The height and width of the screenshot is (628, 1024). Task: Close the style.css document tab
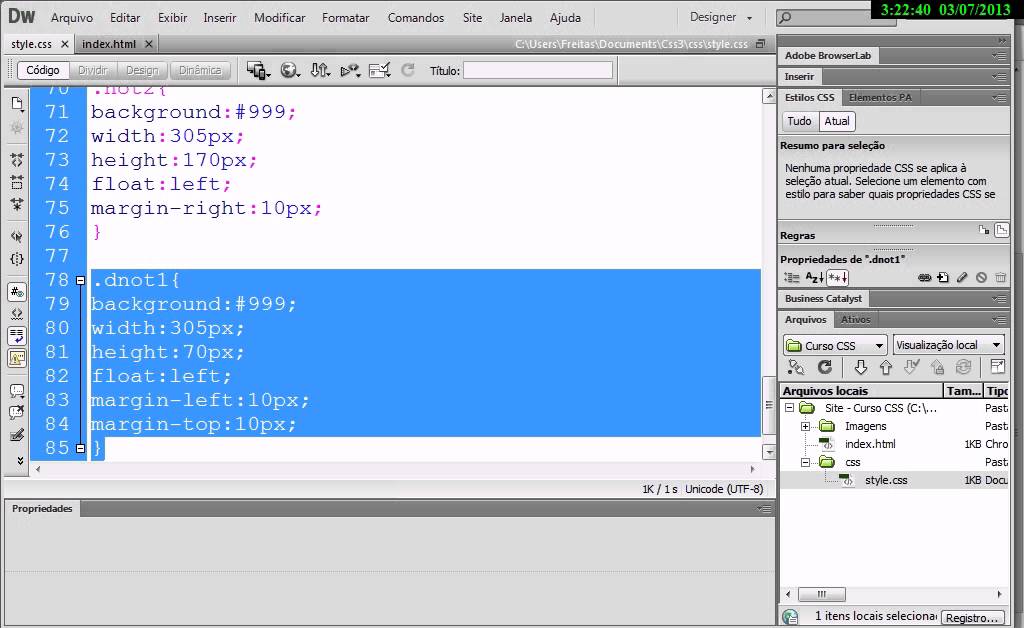click(65, 44)
